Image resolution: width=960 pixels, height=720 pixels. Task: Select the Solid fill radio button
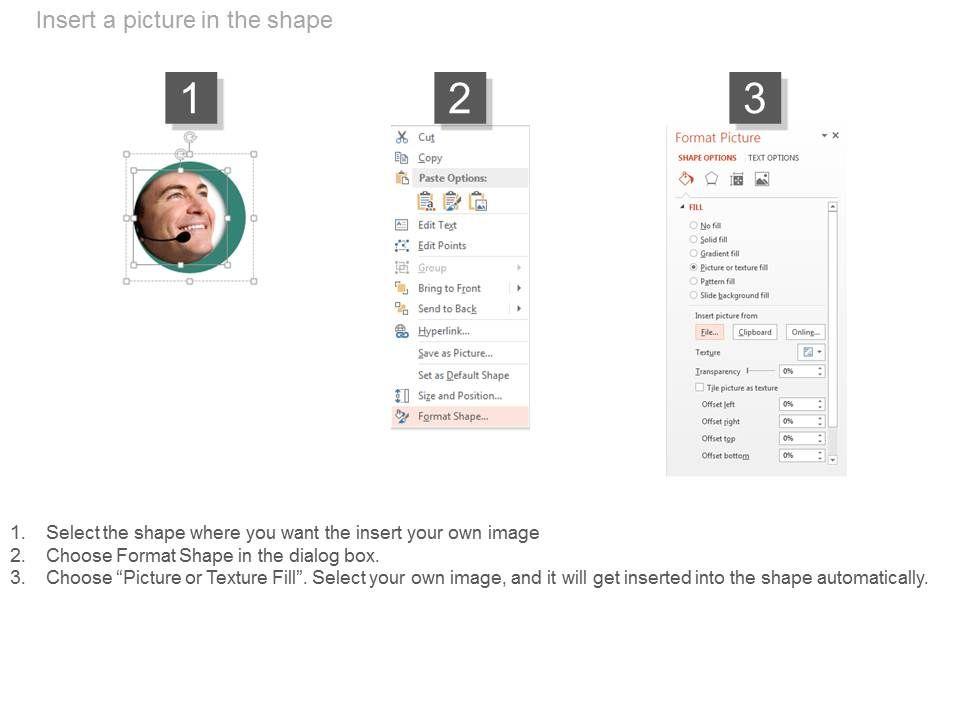pyautogui.click(x=694, y=240)
